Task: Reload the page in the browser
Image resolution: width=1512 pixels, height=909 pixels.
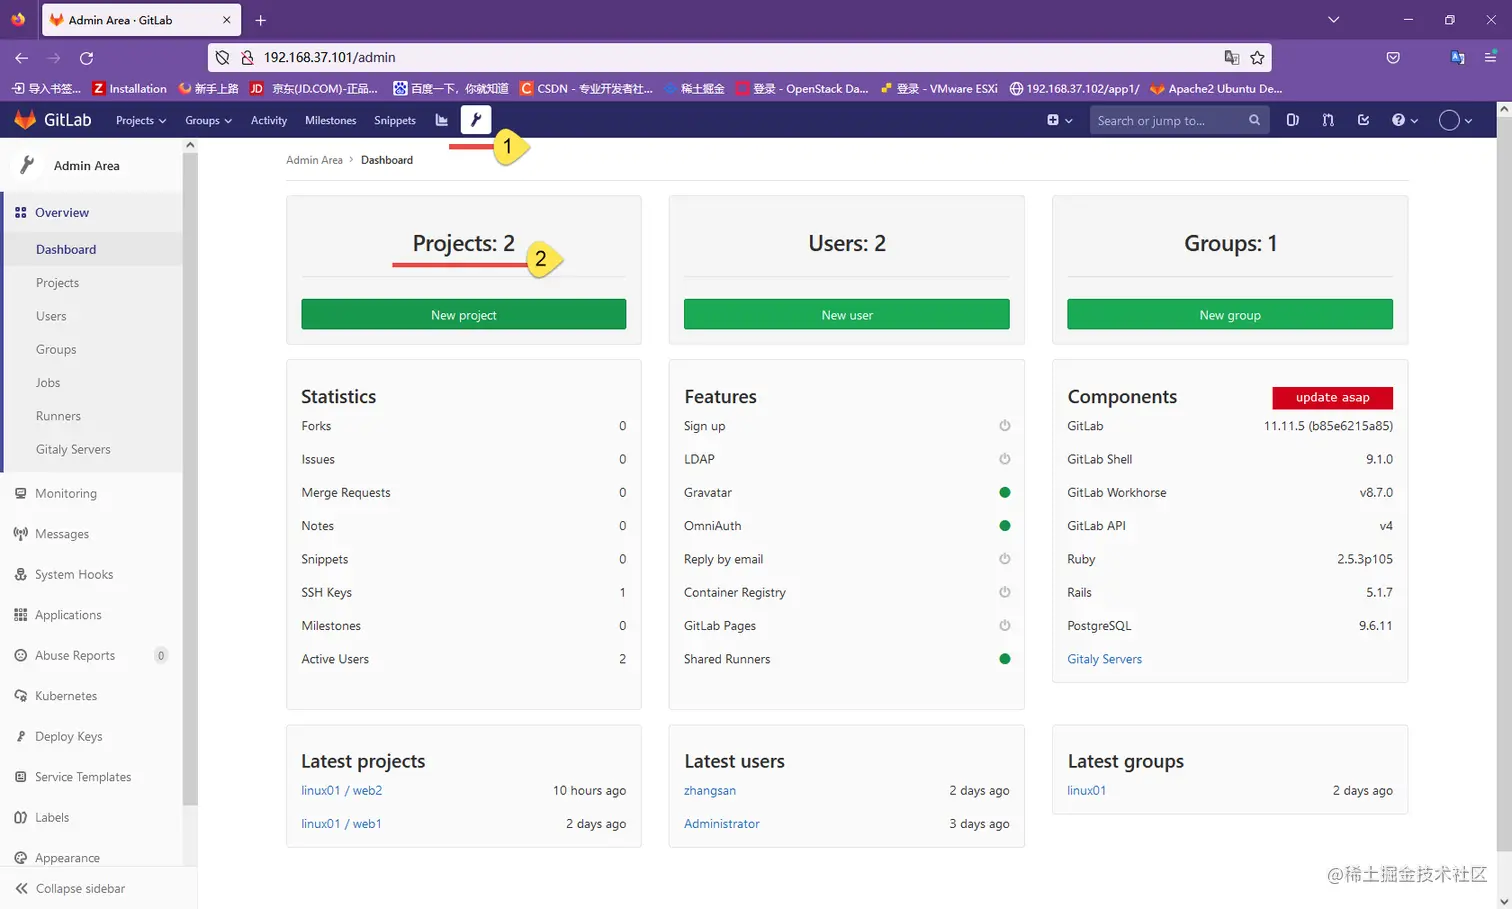Action: click(86, 58)
